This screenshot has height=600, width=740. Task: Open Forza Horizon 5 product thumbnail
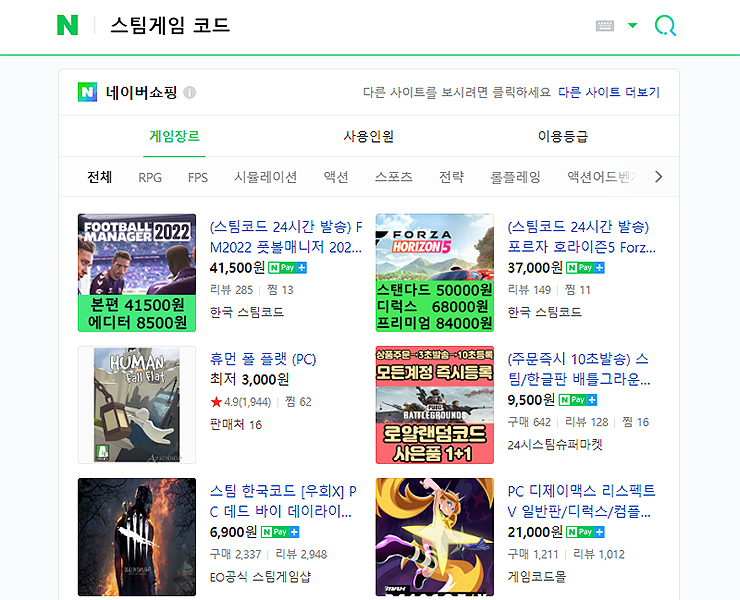[435, 273]
